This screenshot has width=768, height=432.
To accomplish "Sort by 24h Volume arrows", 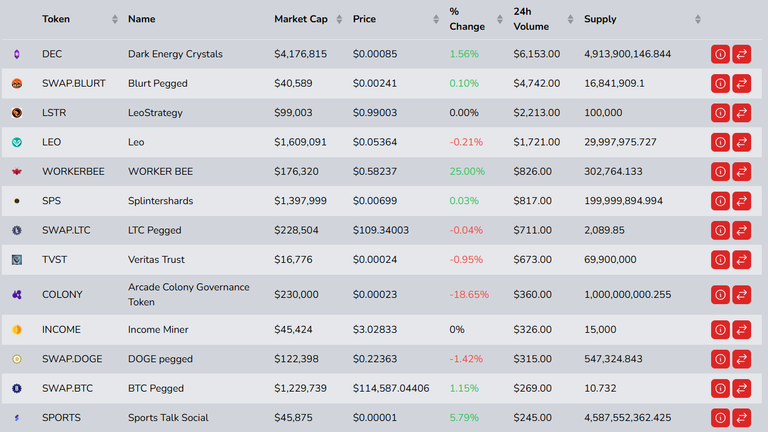I will [570, 19].
